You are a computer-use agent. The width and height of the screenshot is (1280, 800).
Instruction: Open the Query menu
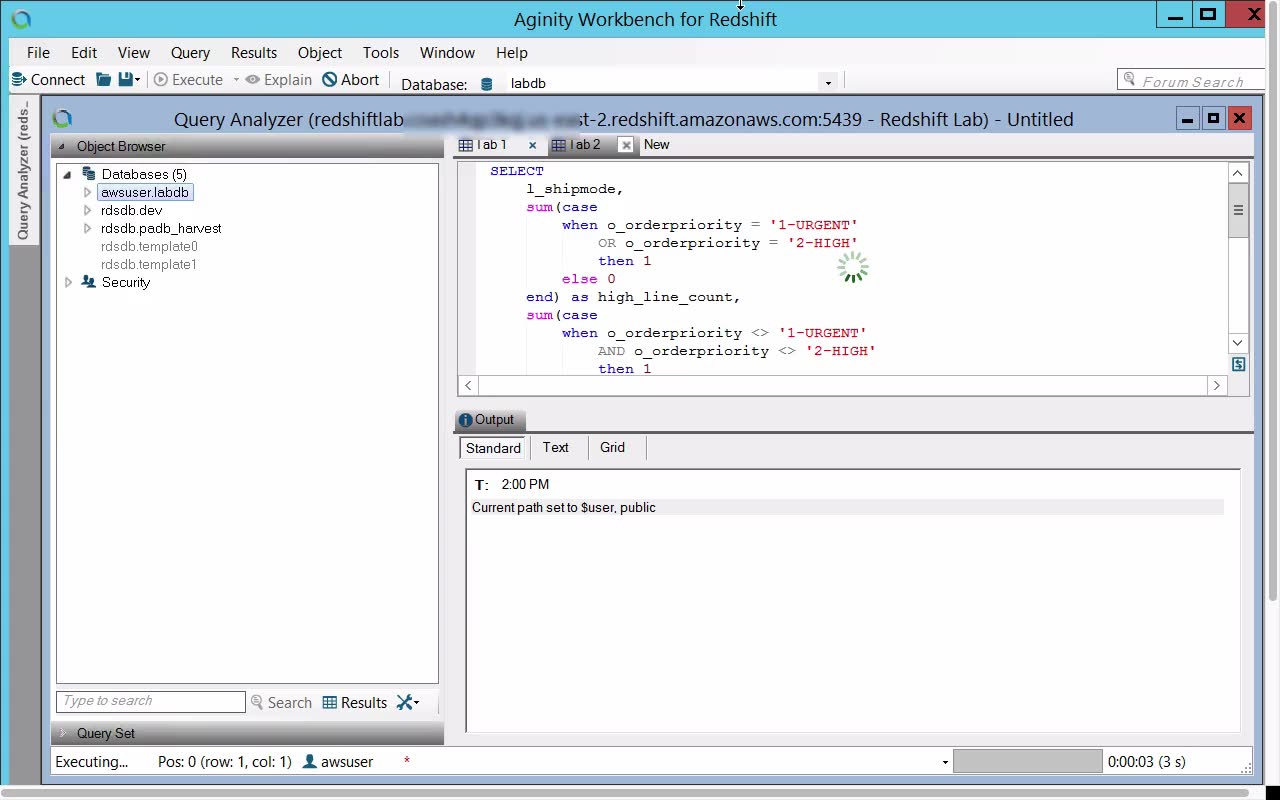(x=190, y=53)
